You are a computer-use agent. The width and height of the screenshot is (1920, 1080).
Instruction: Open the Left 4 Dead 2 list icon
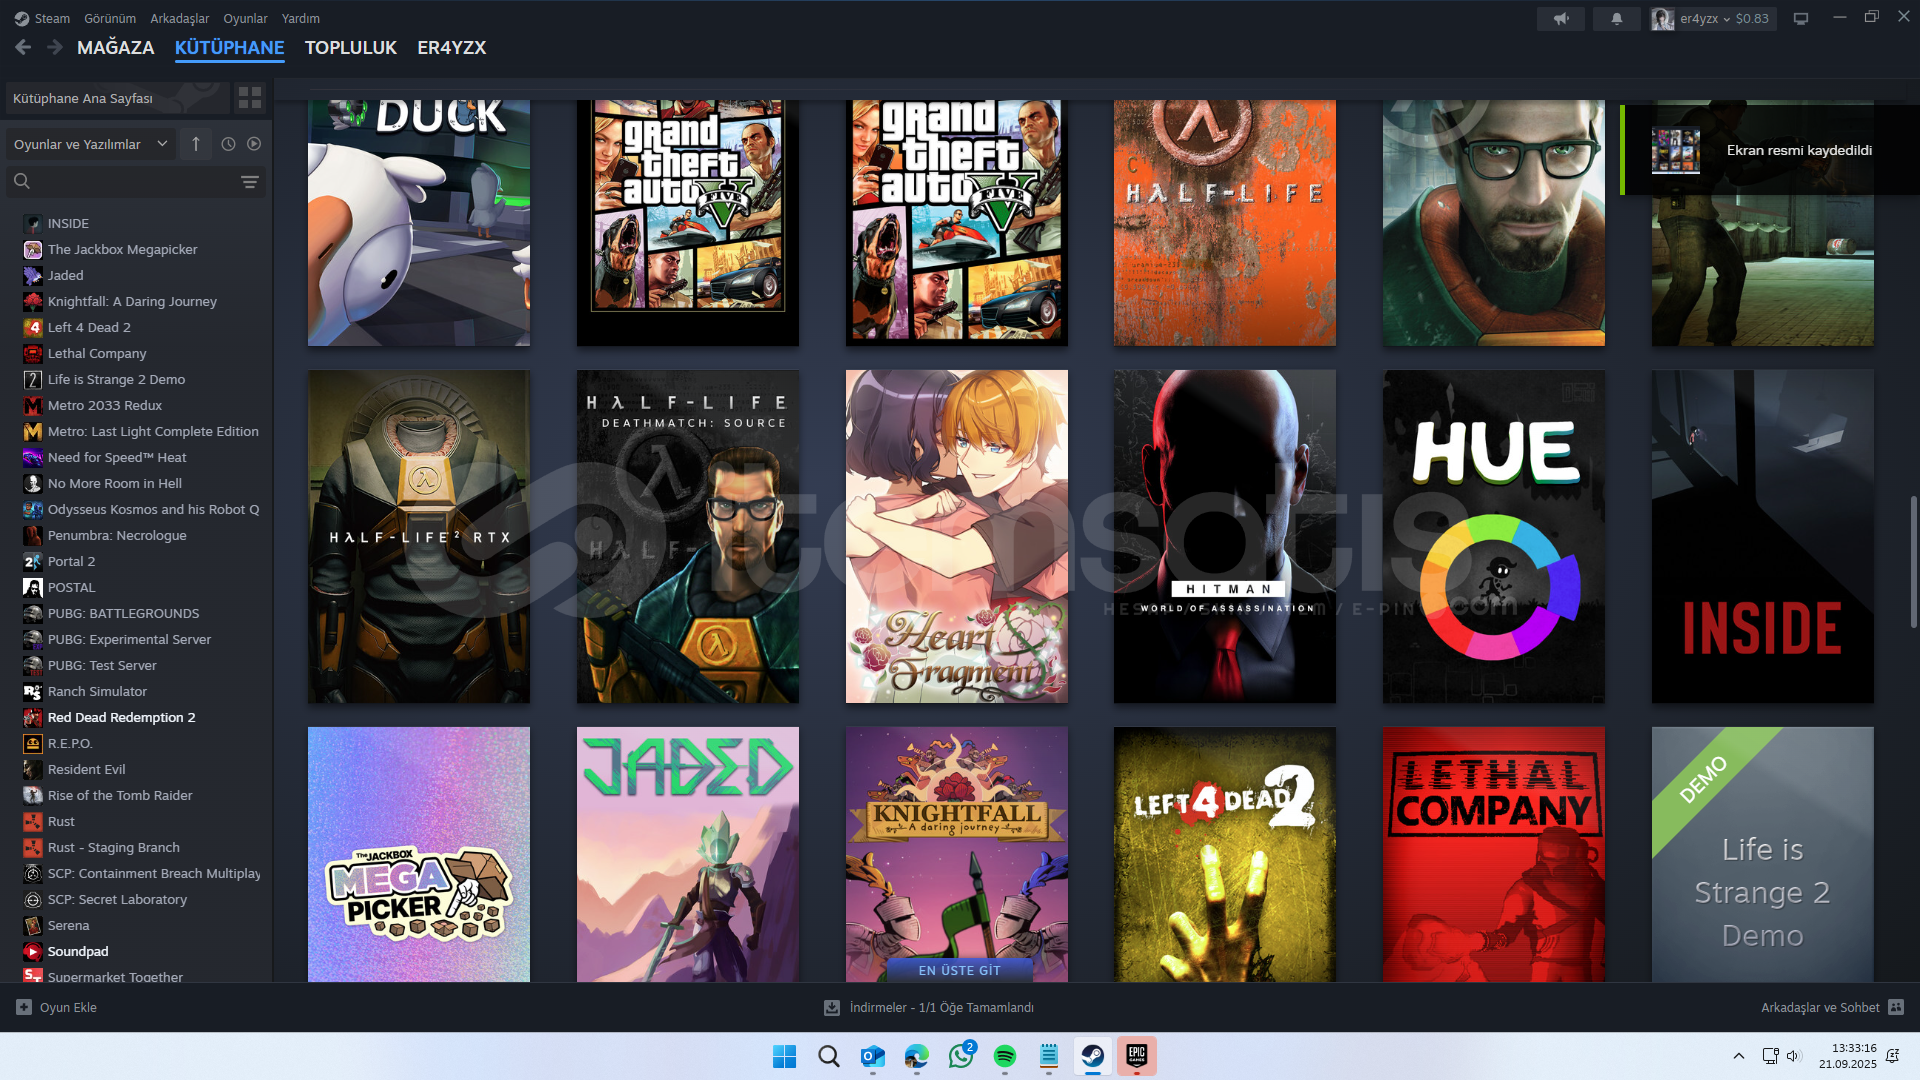click(33, 327)
